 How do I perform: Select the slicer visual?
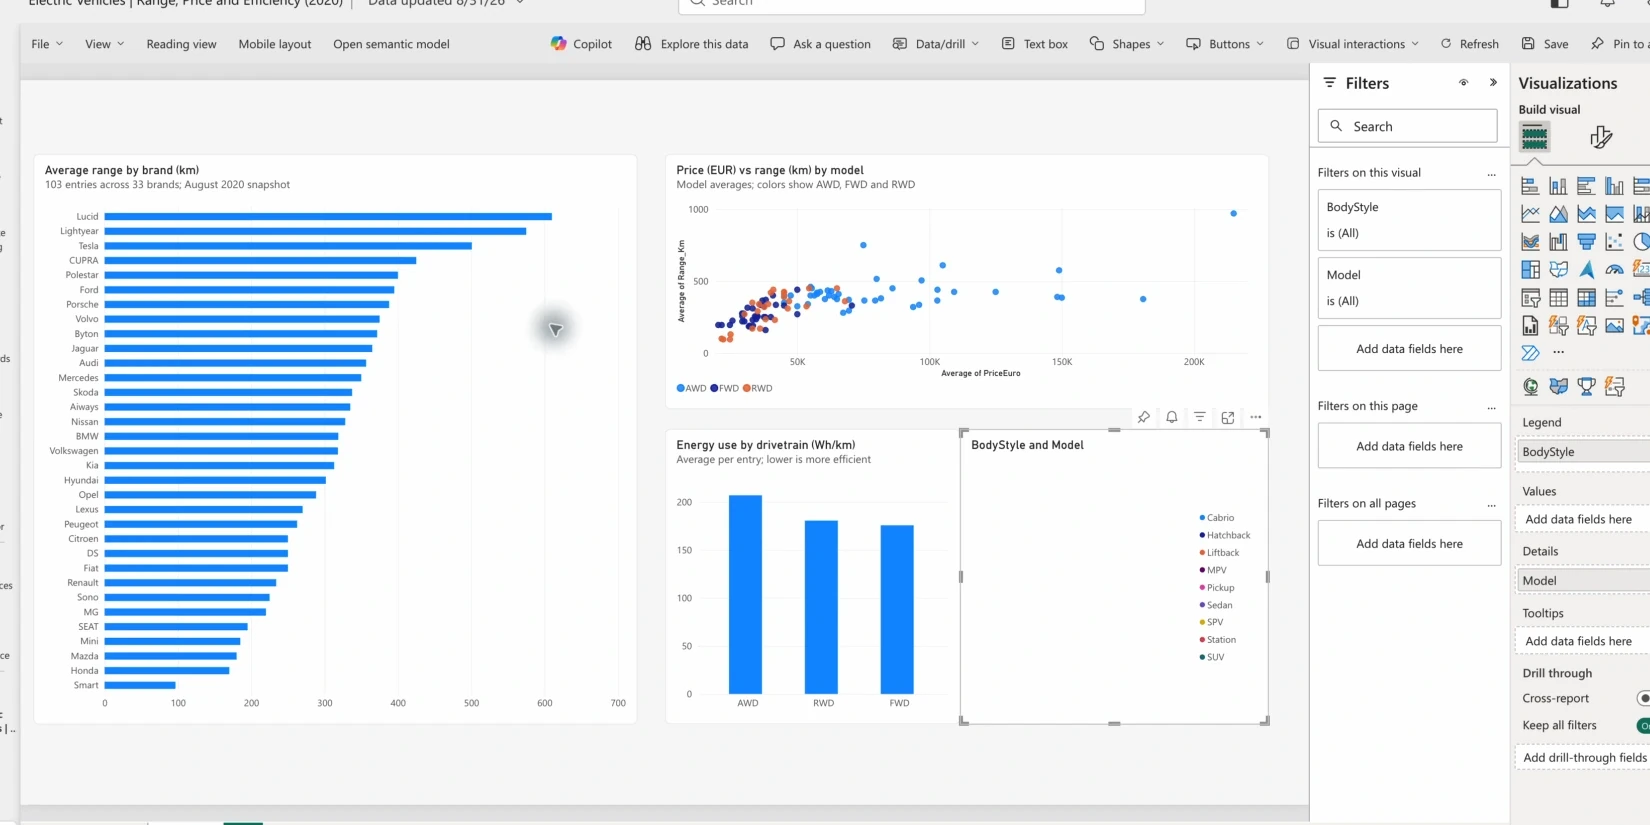tap(1530, 298)
